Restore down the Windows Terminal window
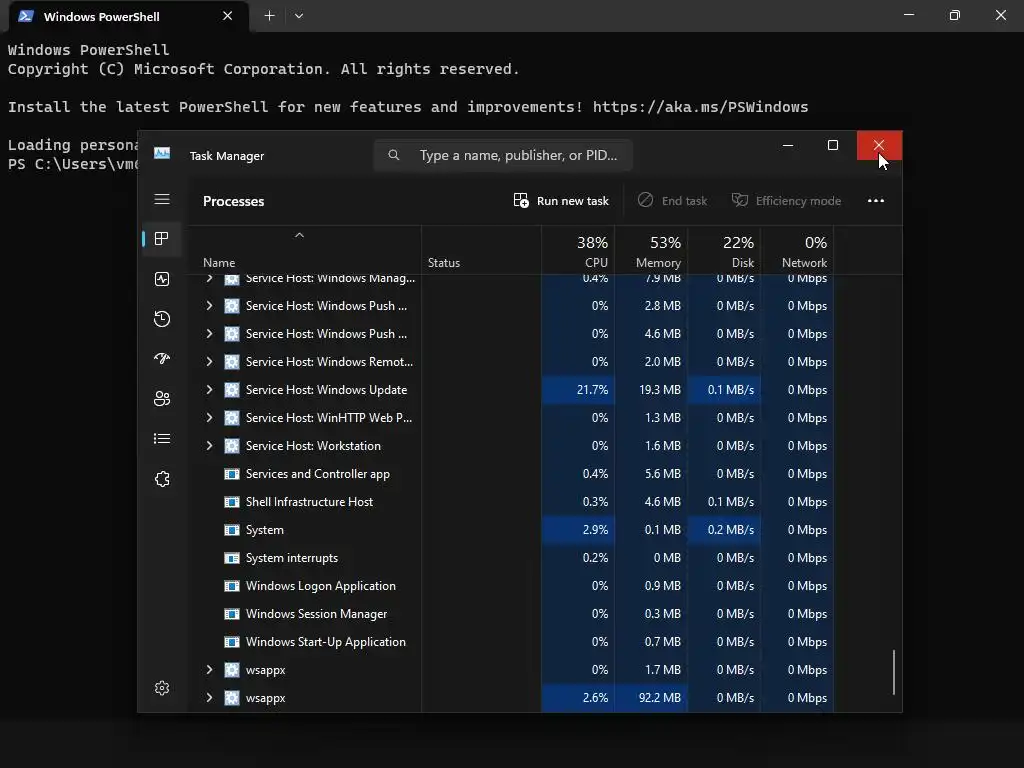 pos(955,15)
